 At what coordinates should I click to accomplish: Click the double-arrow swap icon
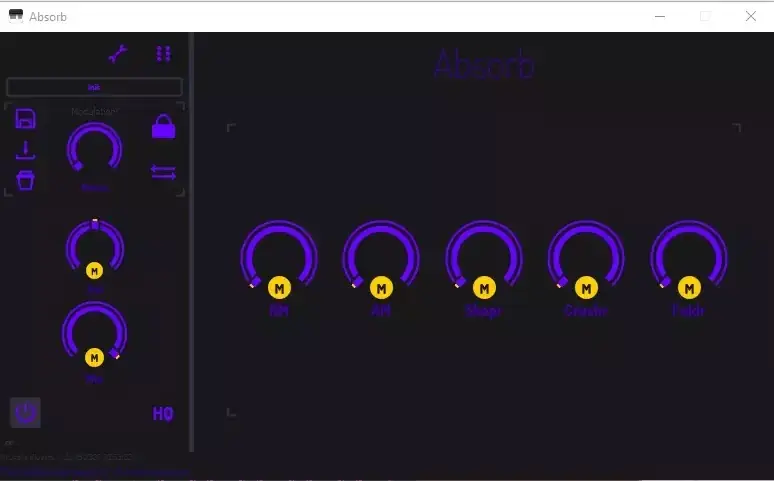tap(163, 172)
